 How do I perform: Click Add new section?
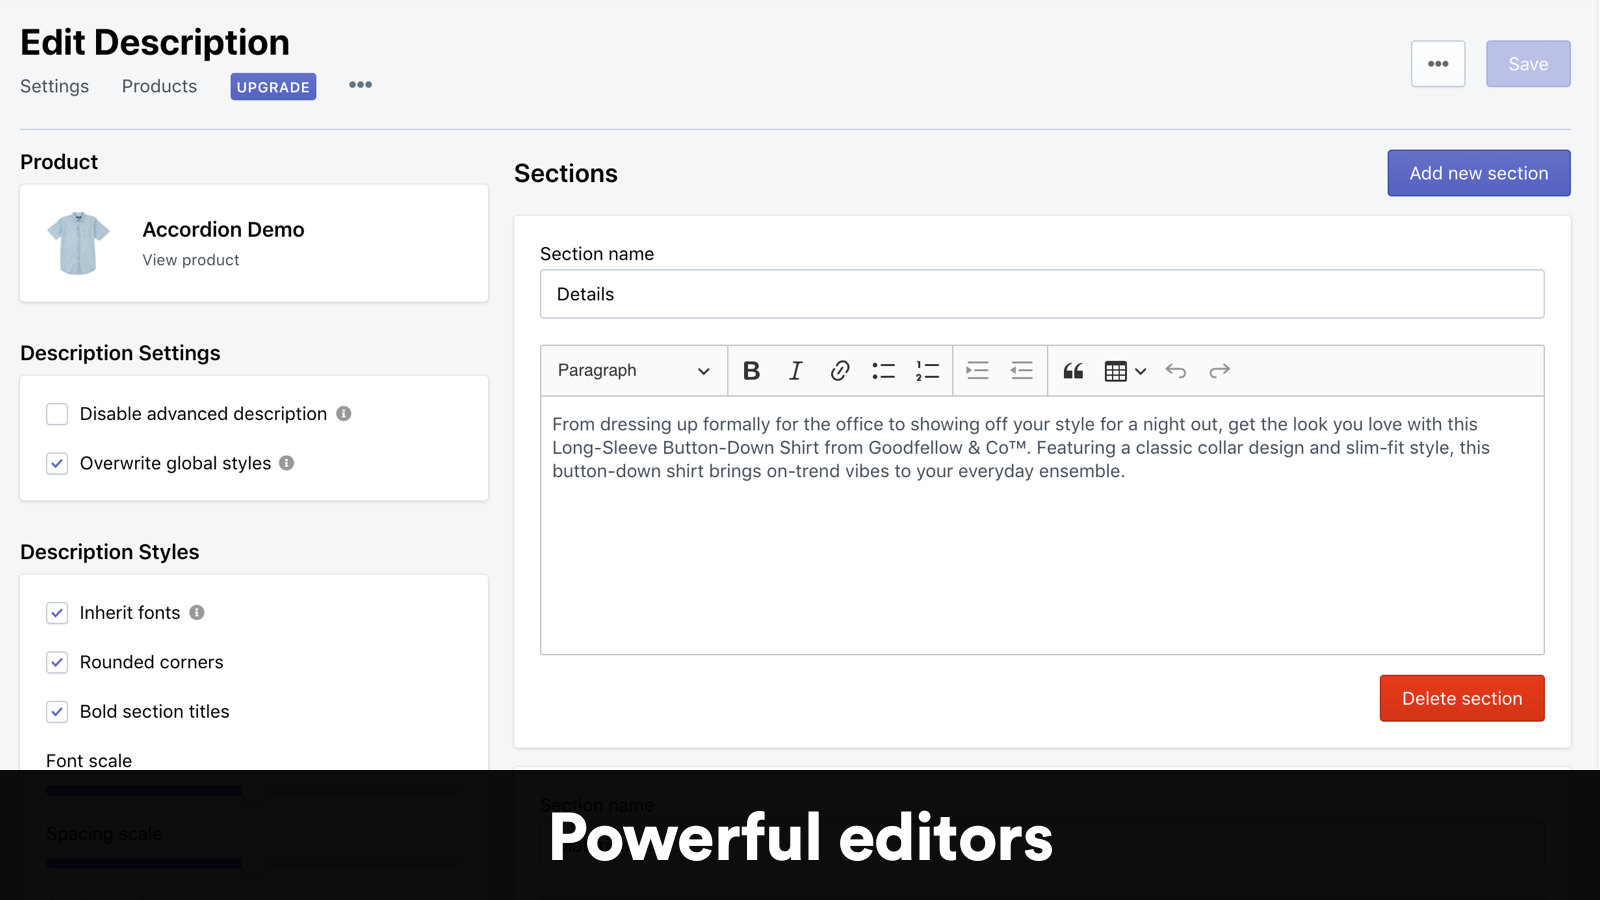1478,172
